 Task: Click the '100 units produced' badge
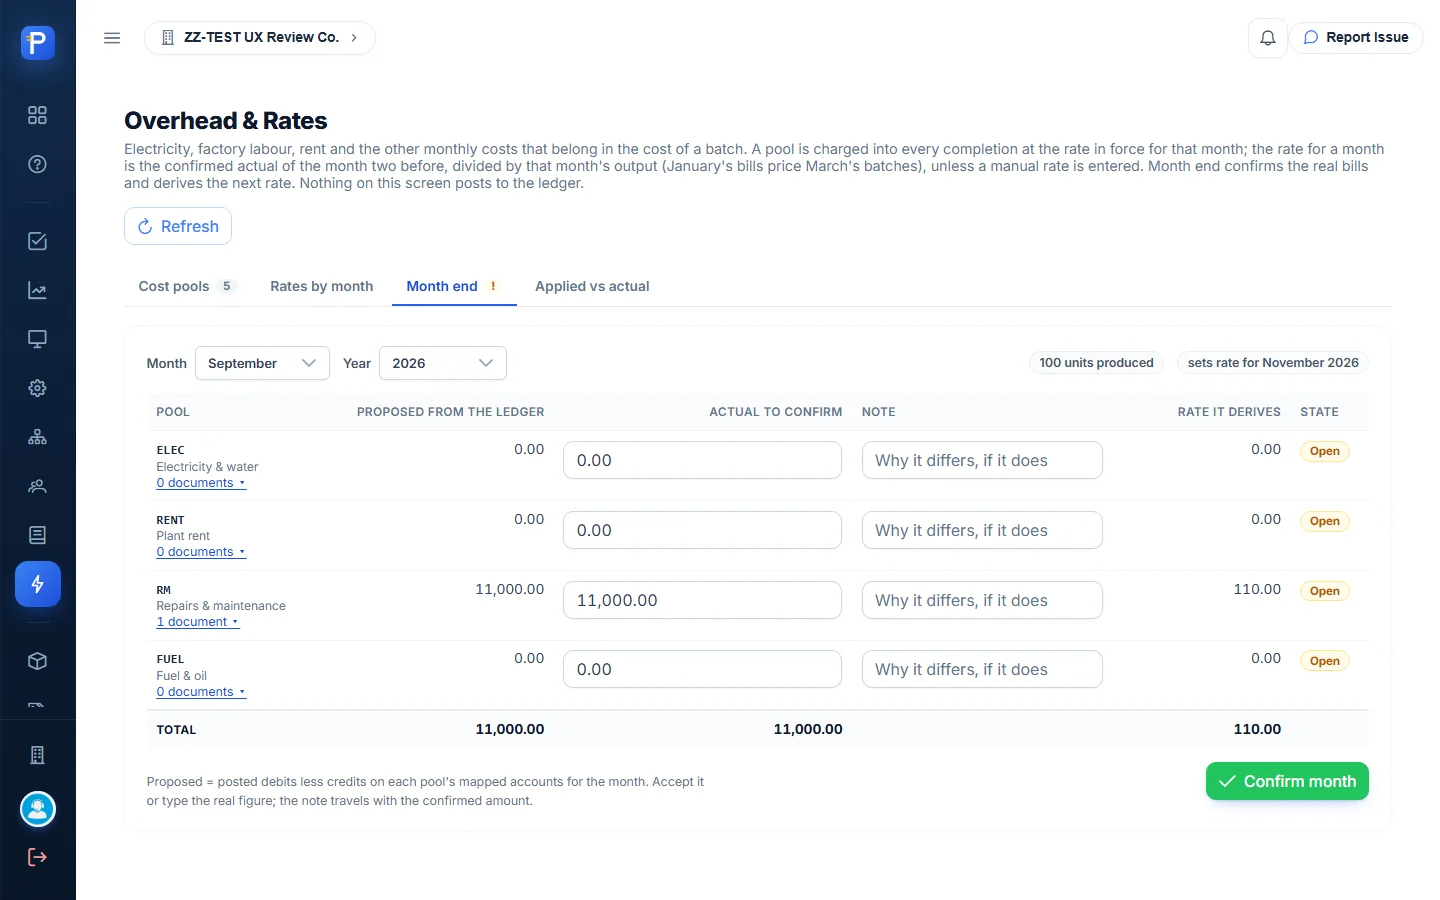point(1096,363)
